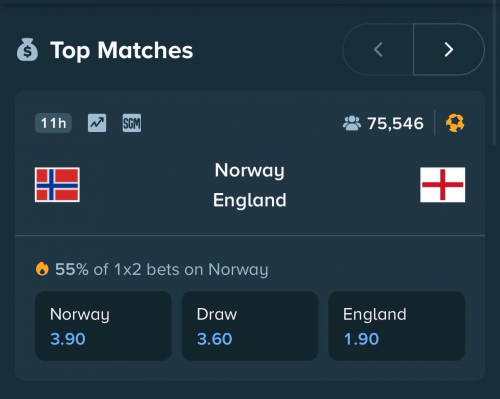
Task: Select the 55% of 1x2 bets text
Action: point(162,269)
